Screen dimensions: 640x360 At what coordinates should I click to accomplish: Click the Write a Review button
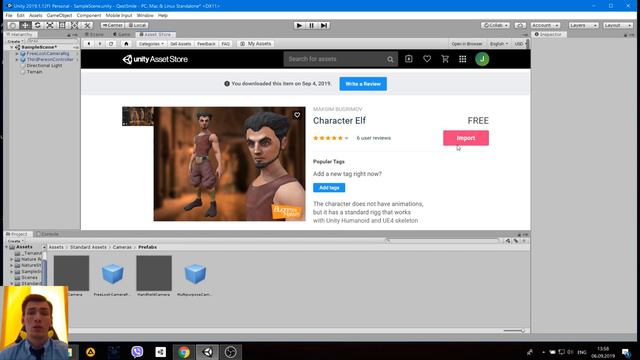click(363, 84)
